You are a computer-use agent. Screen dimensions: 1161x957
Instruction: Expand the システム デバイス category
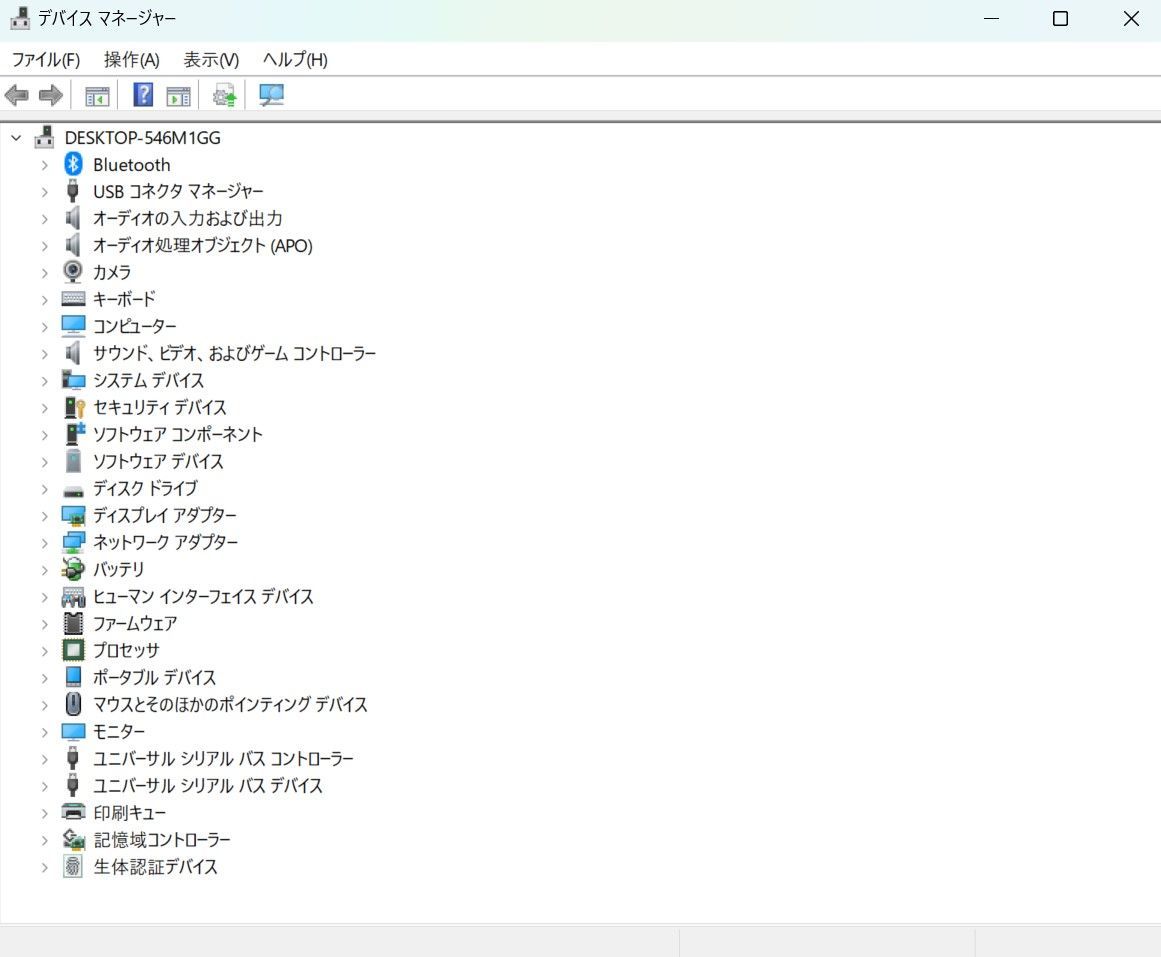pos(44,381)
